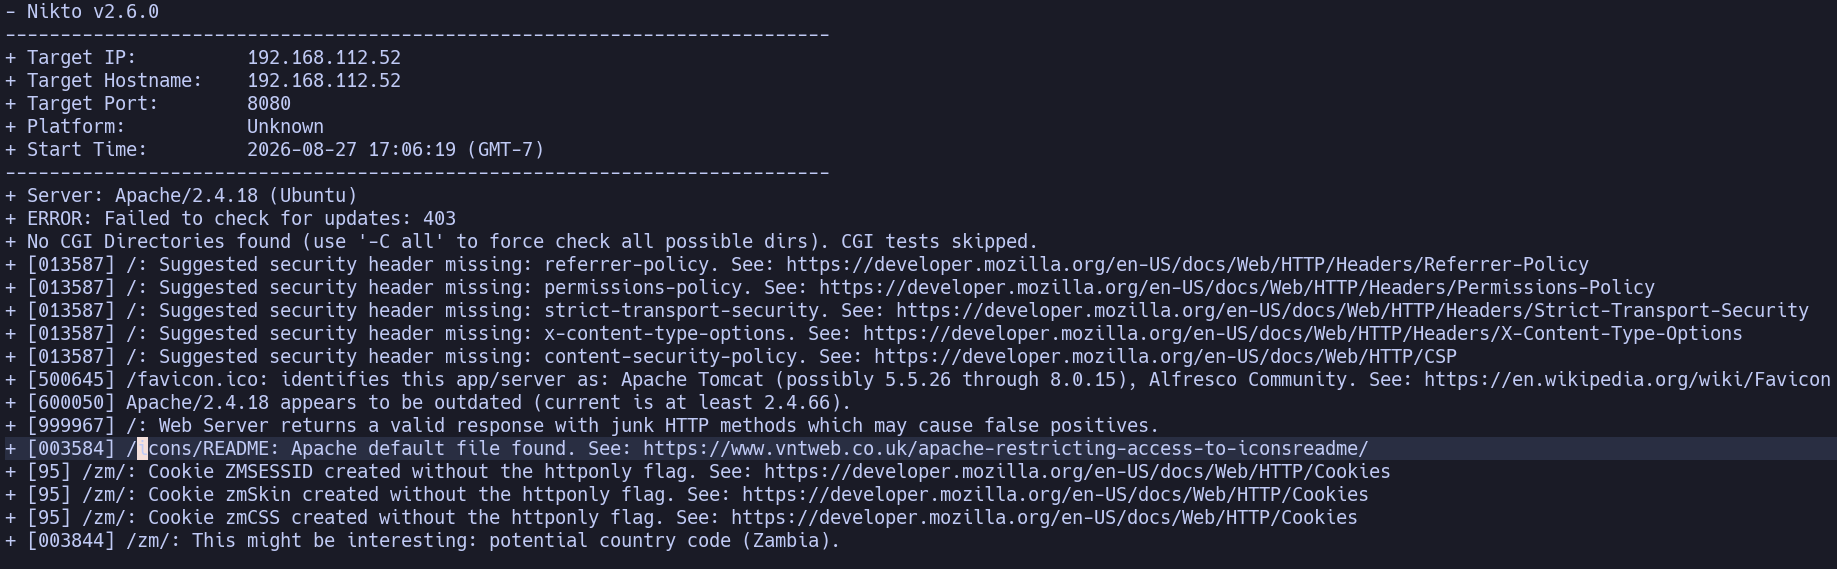Click the Server Apache/2.4.18 (Ubuntu) text
The image size is (1837, 569).
pyautogui.click(x=192, y=196)
